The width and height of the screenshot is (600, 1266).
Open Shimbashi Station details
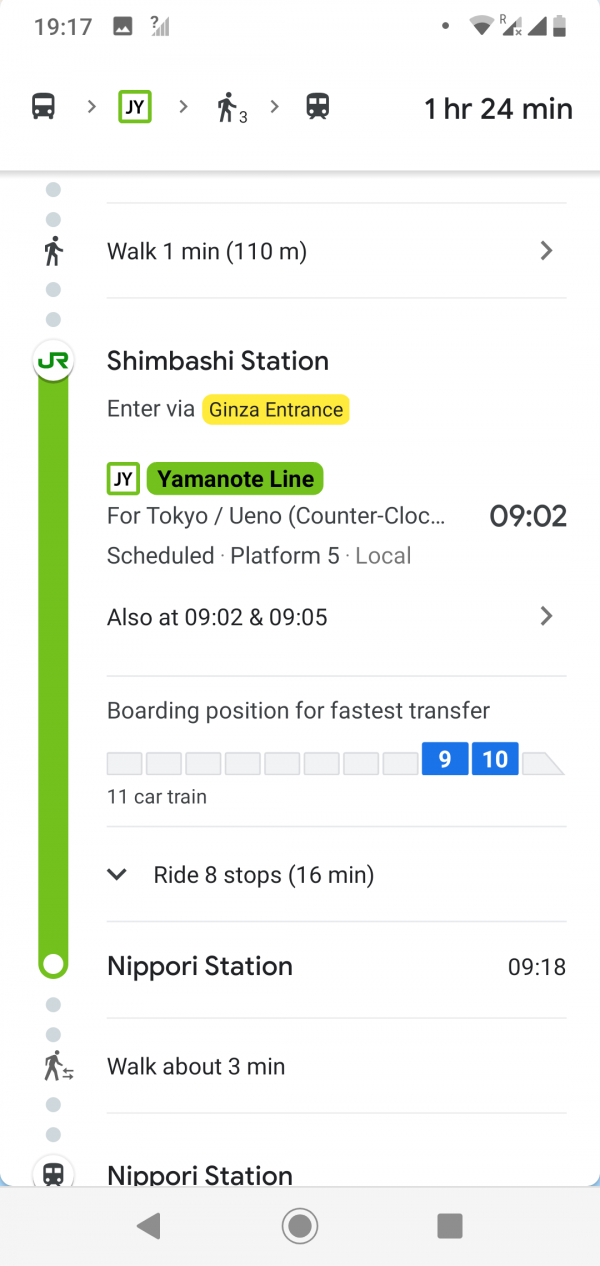coord(218,361)
